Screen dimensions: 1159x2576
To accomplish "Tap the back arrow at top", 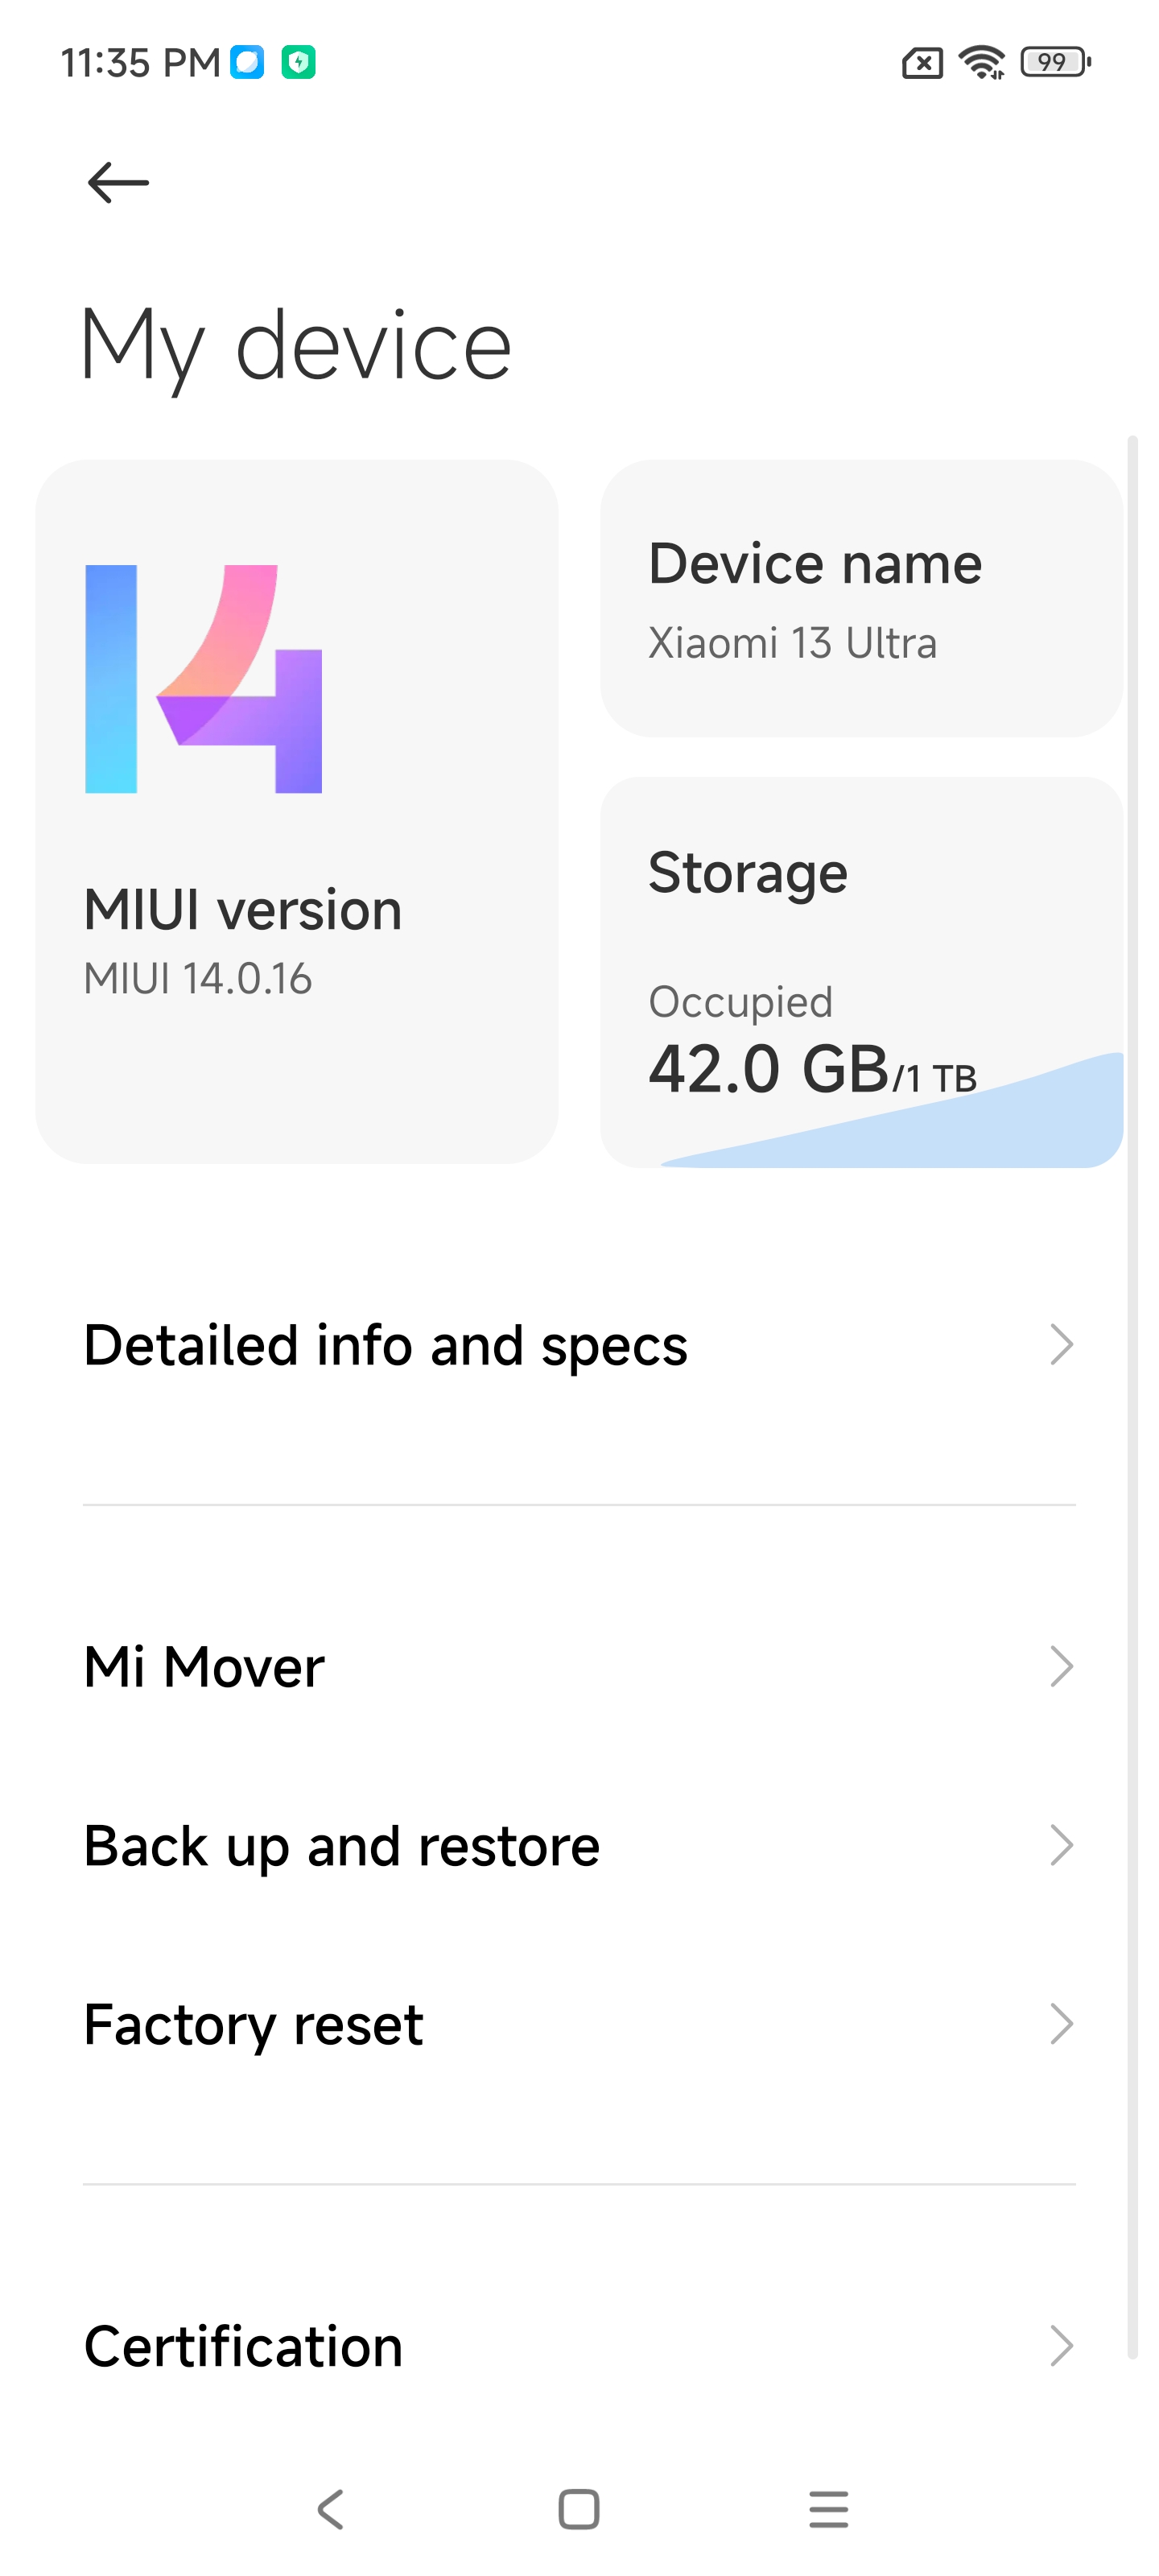I will point(118,182).
